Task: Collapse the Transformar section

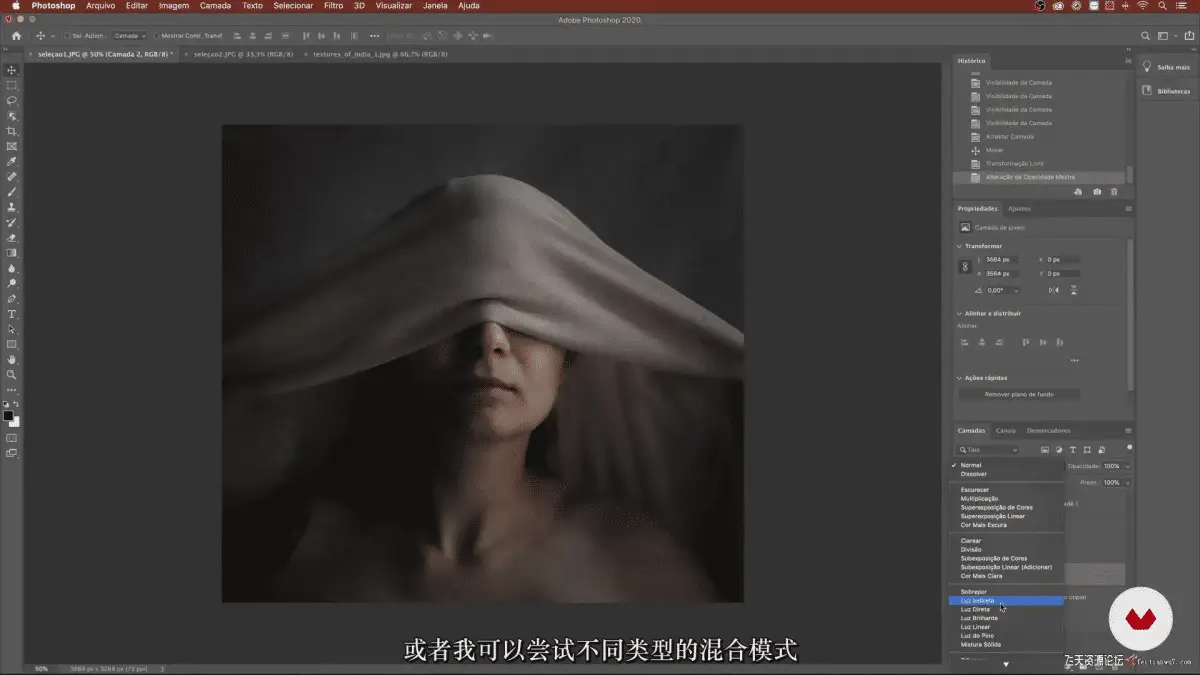Action: pos(961,246)
